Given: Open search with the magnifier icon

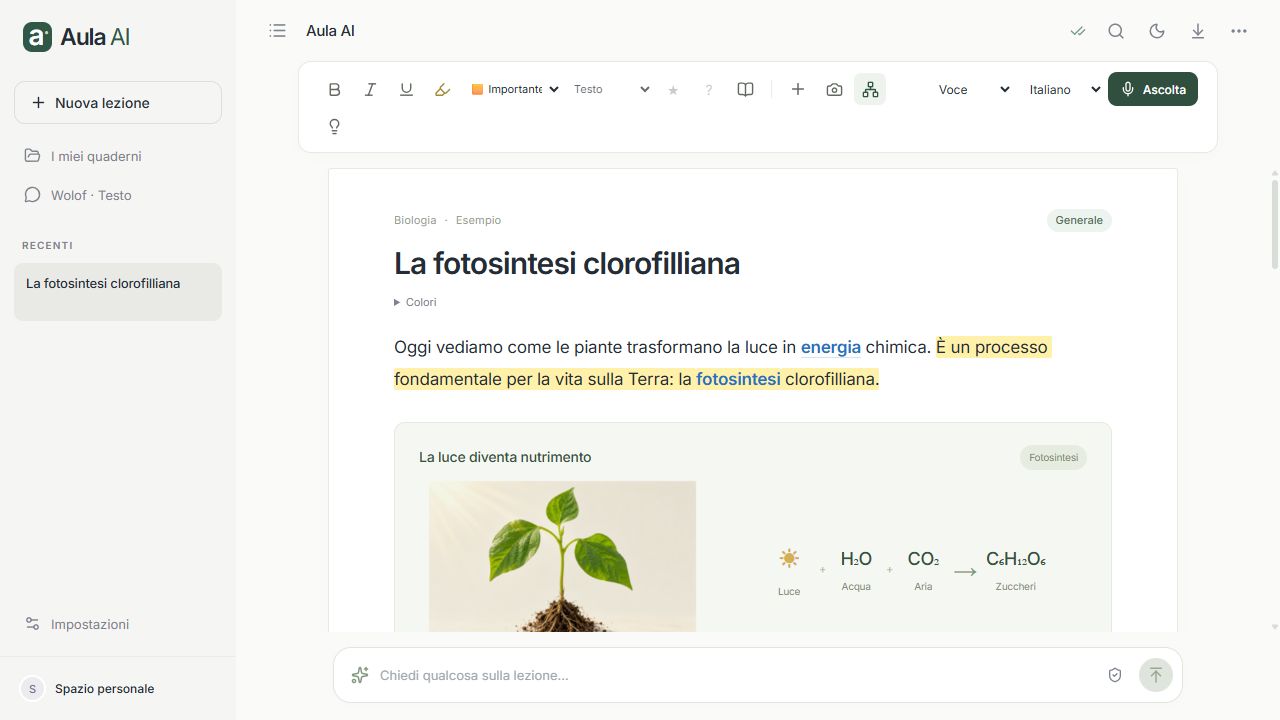Looking at the screenshot, I should tap(1116, 31).
